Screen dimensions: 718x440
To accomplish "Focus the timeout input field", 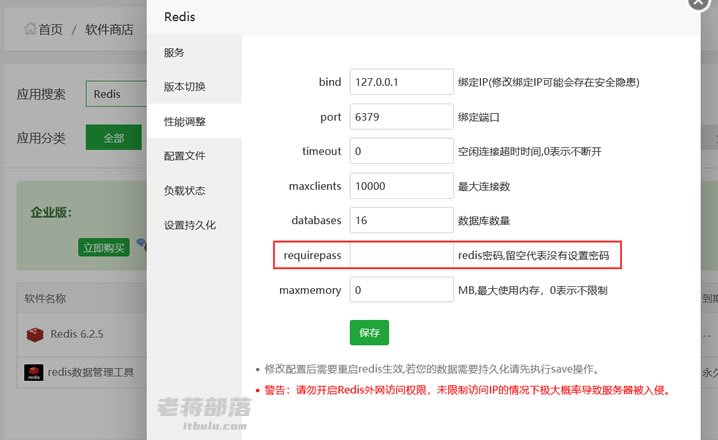I will click(x=402, y=151).
